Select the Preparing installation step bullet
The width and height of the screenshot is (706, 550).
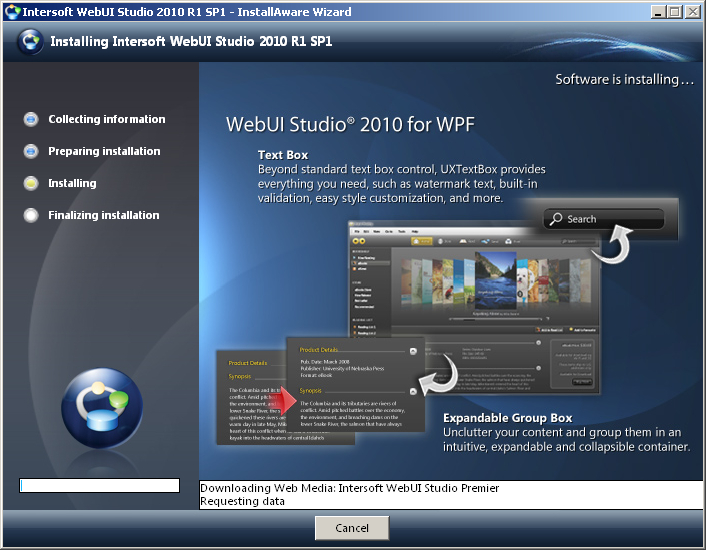click(31, 151)
